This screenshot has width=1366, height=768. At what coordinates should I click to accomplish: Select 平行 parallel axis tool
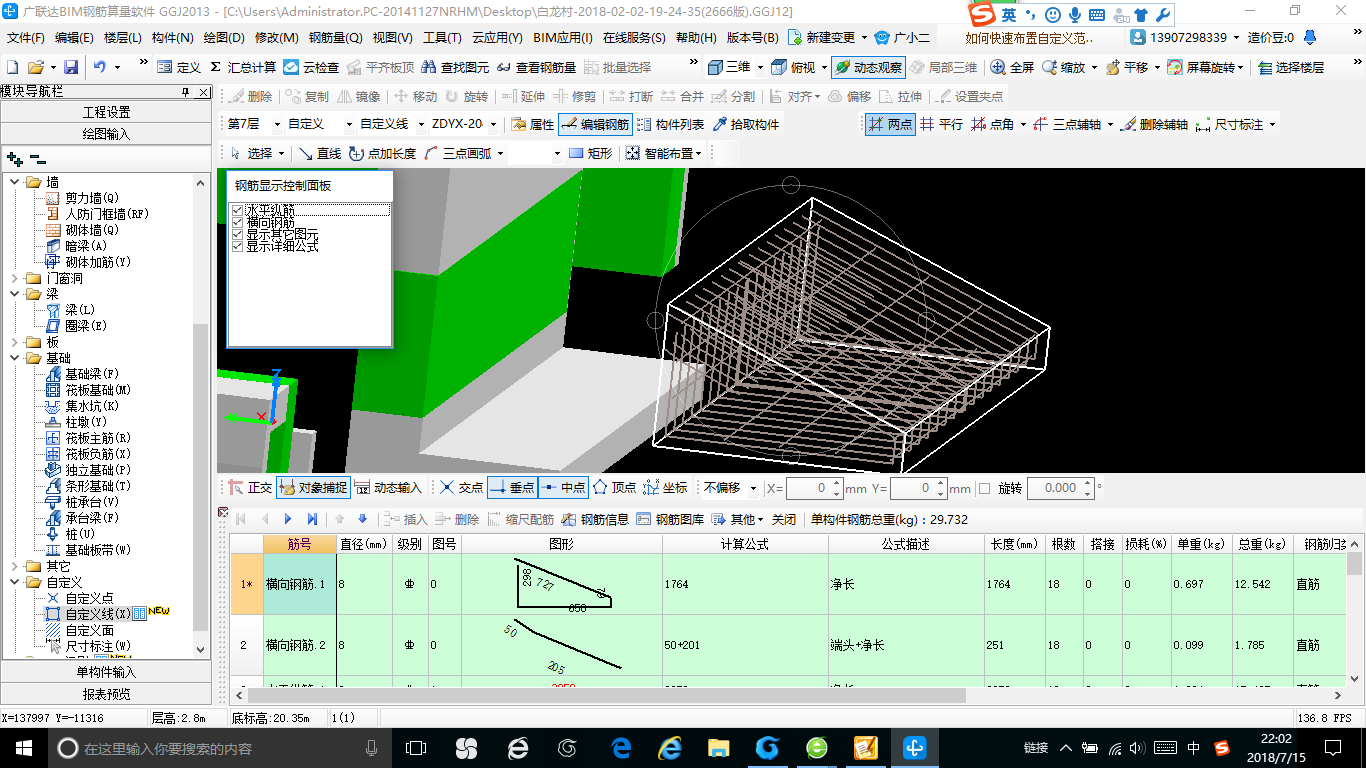pos(941,124)
